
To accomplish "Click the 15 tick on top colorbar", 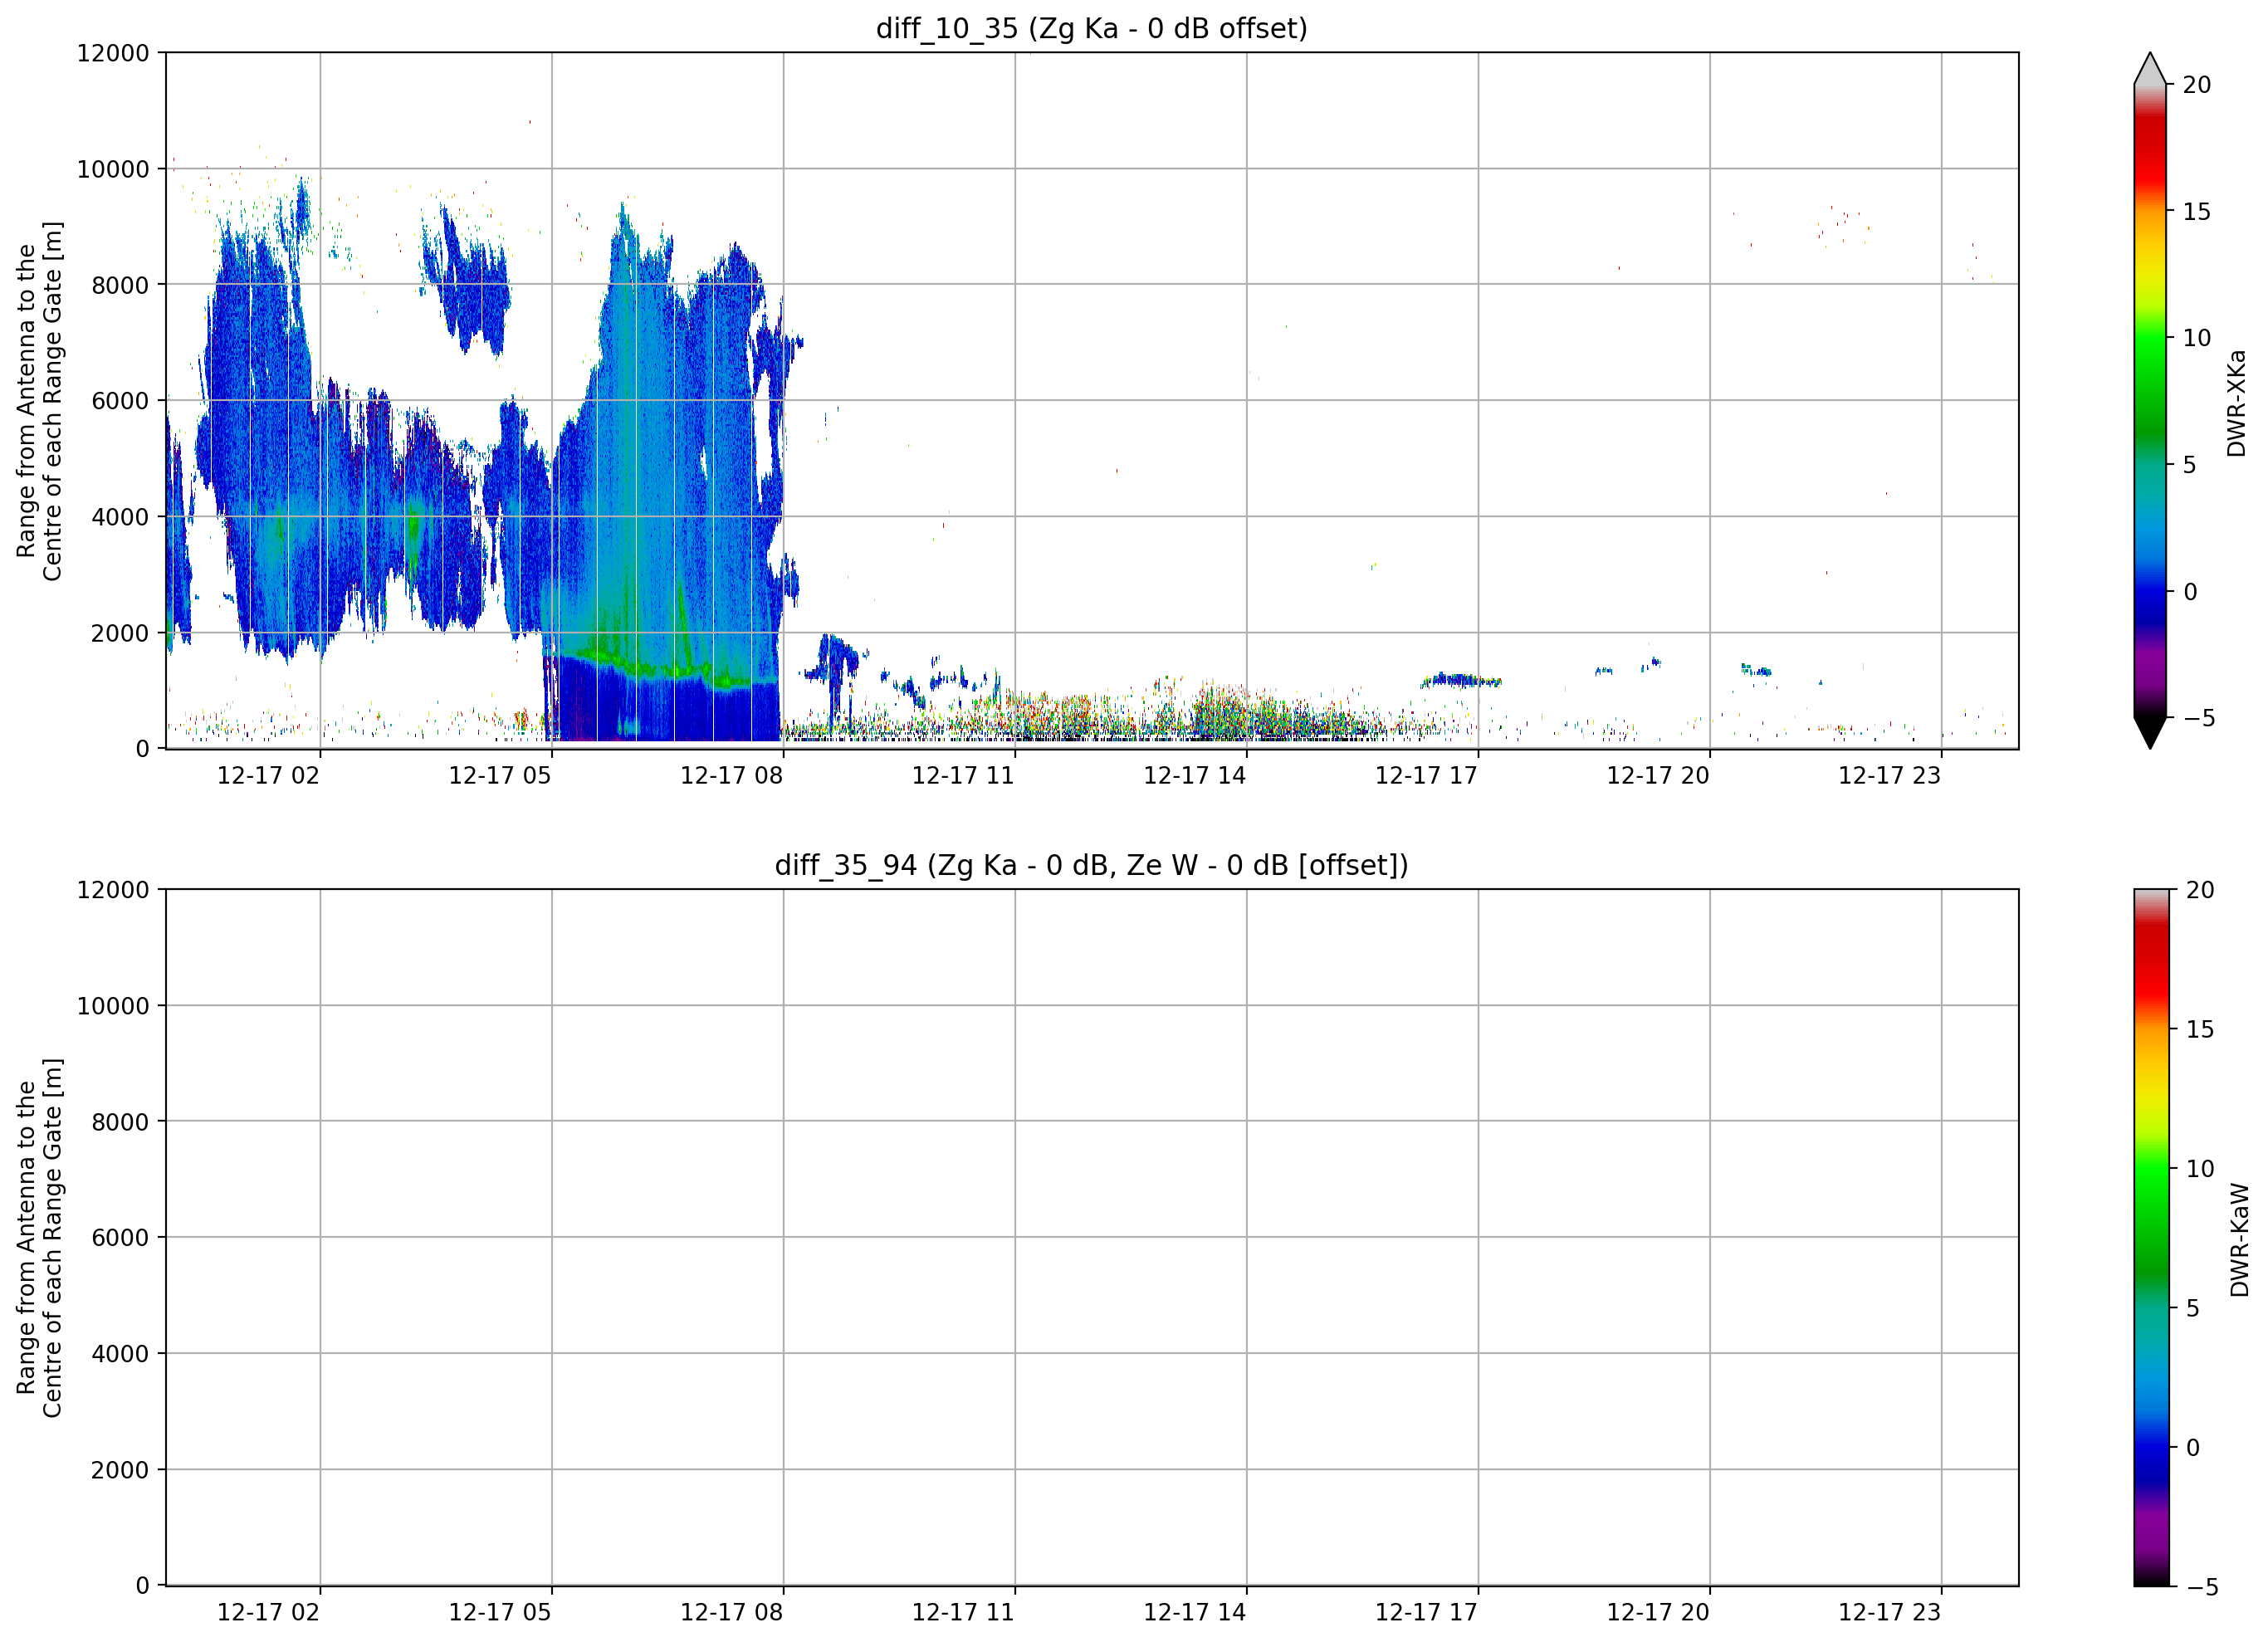I will pos(2196,212).
